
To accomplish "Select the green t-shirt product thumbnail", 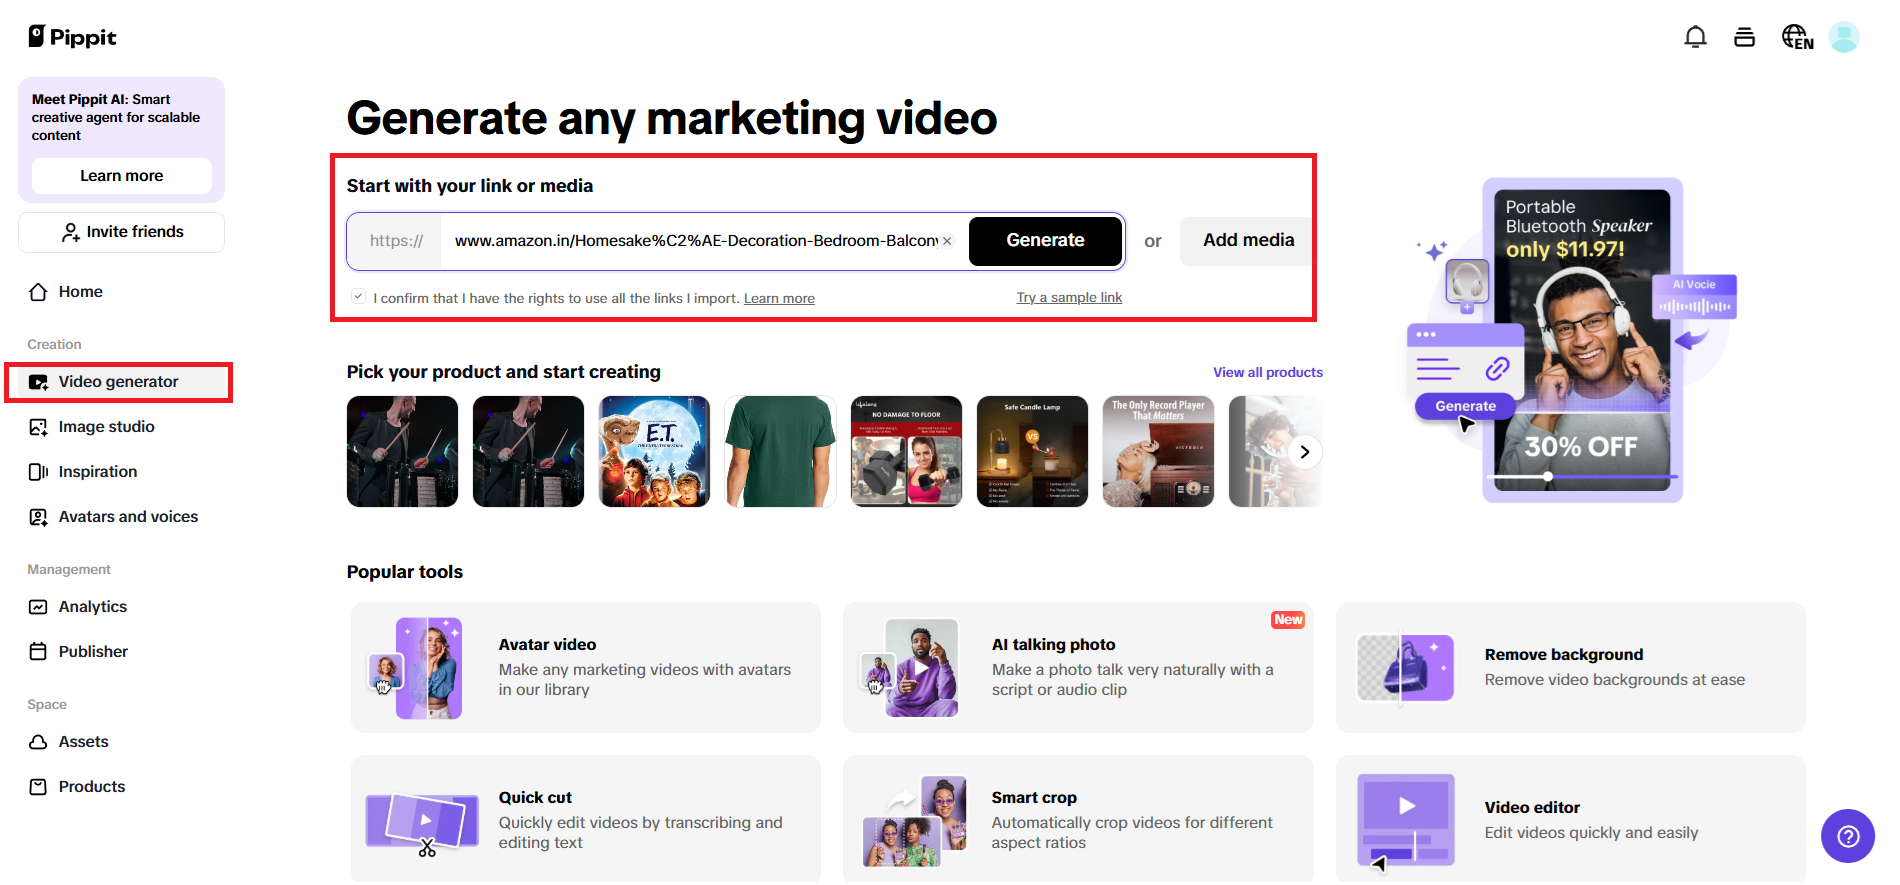I will click(780, 452).
